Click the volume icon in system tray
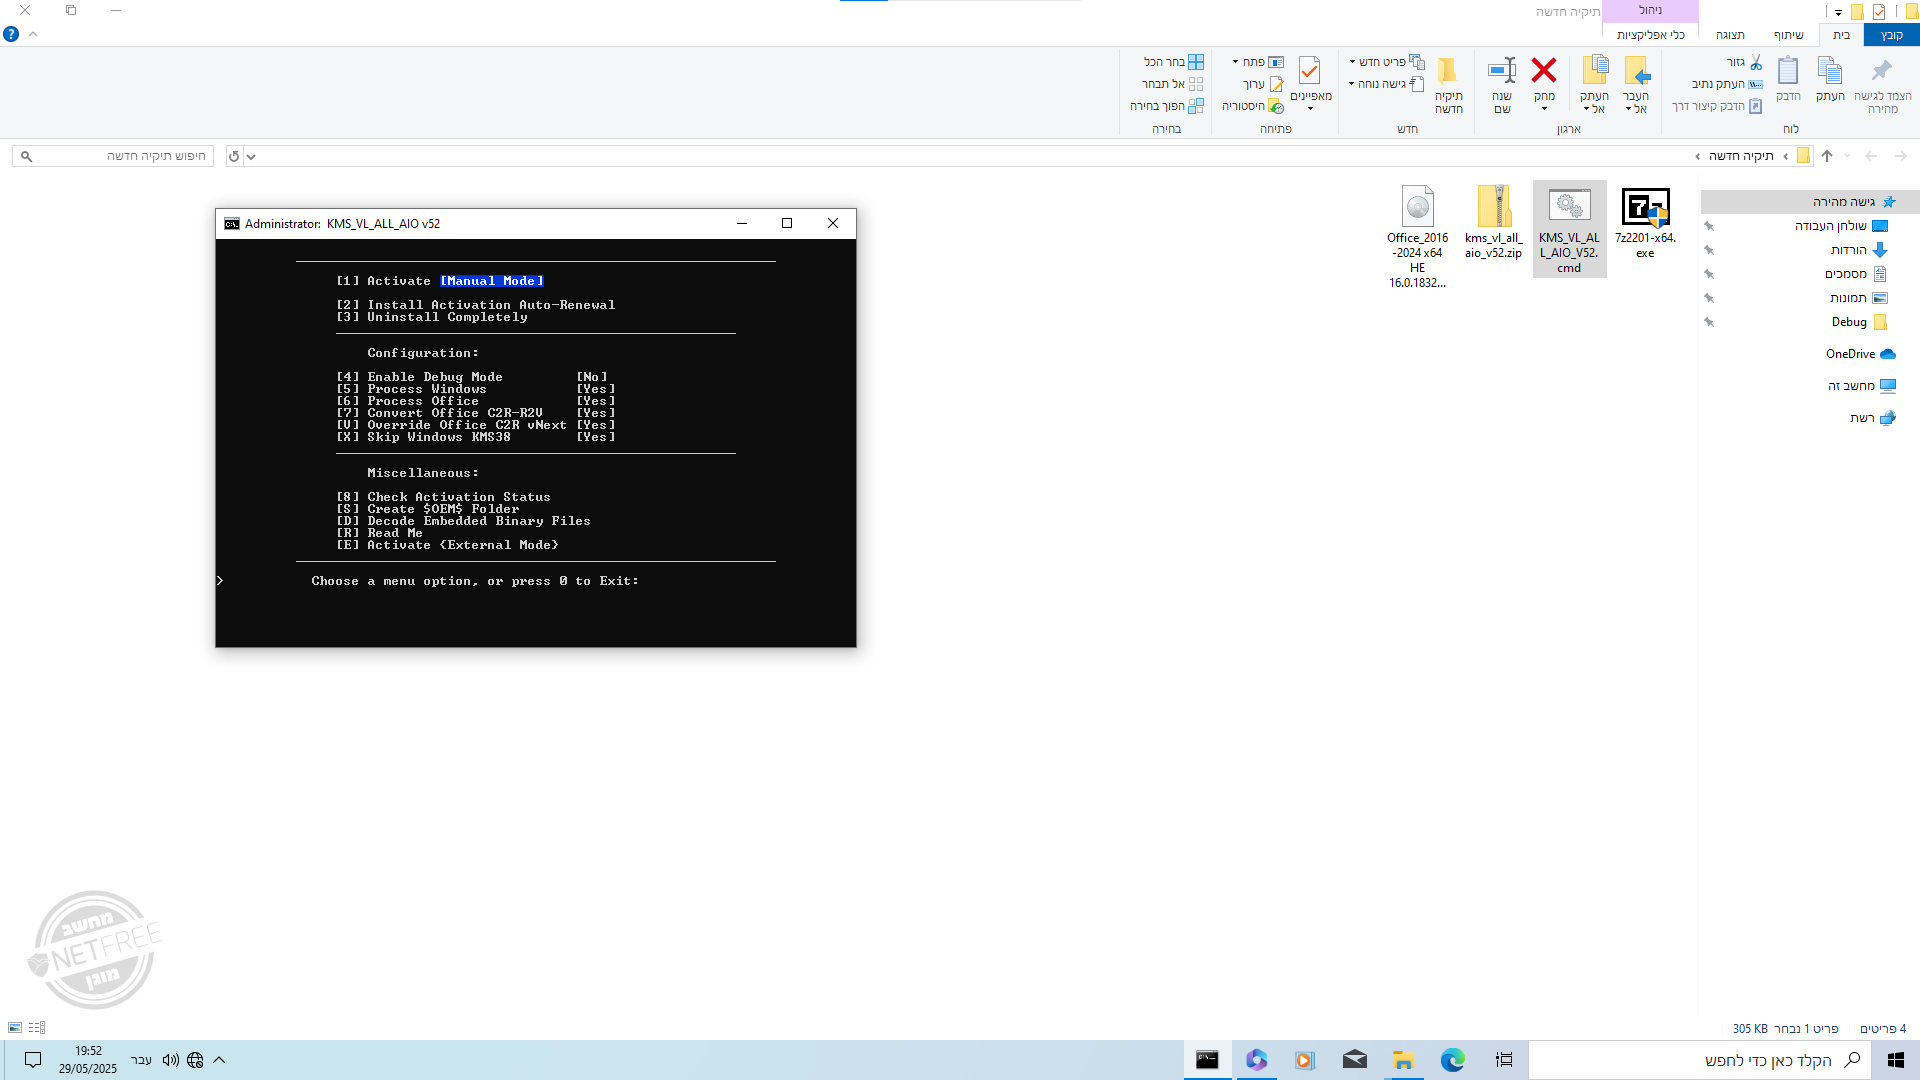 click(x=170, y=1060)
